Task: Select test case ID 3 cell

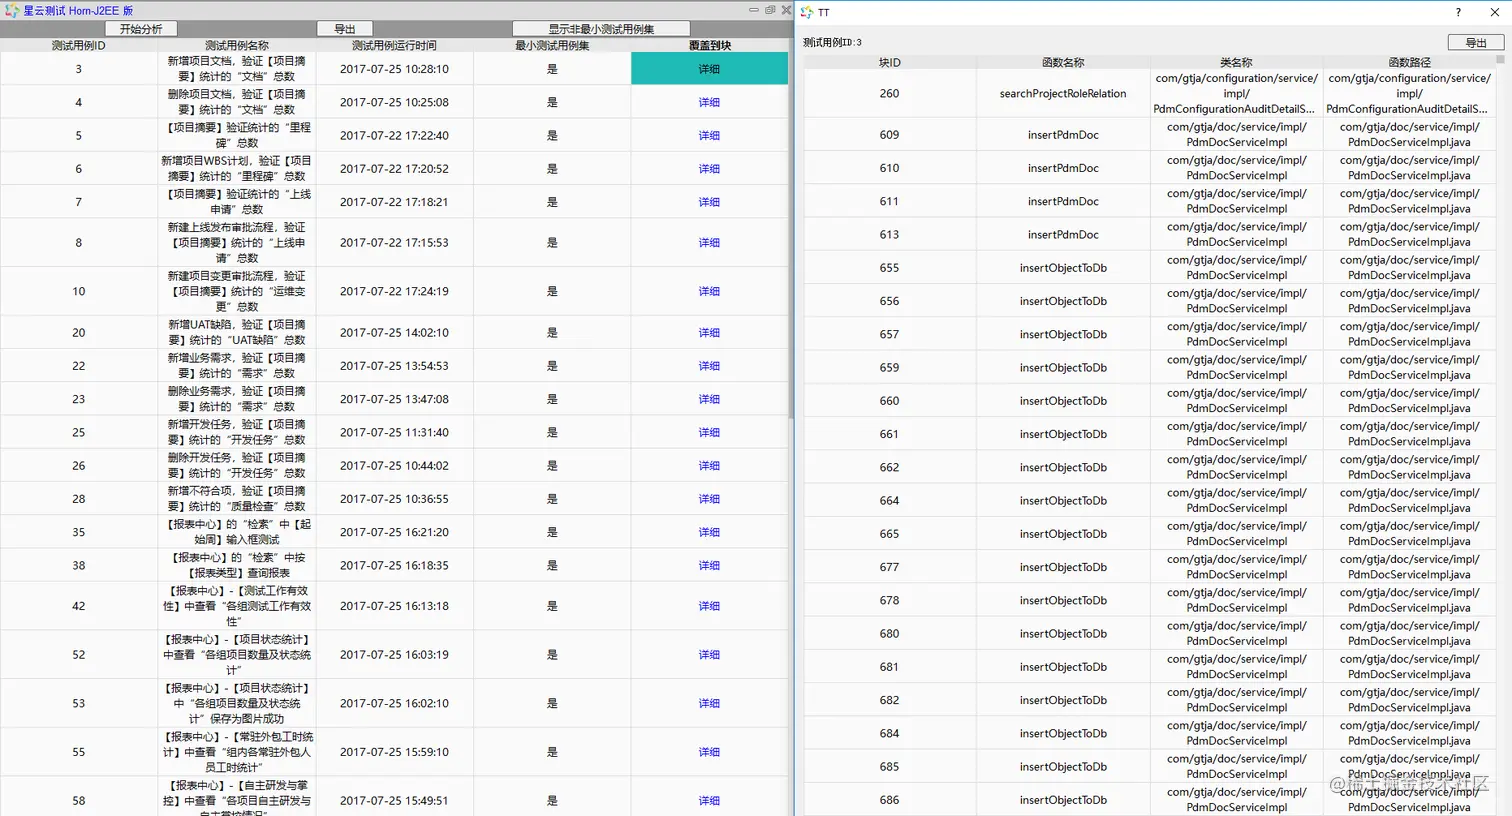Action: [x=79, y=69]
